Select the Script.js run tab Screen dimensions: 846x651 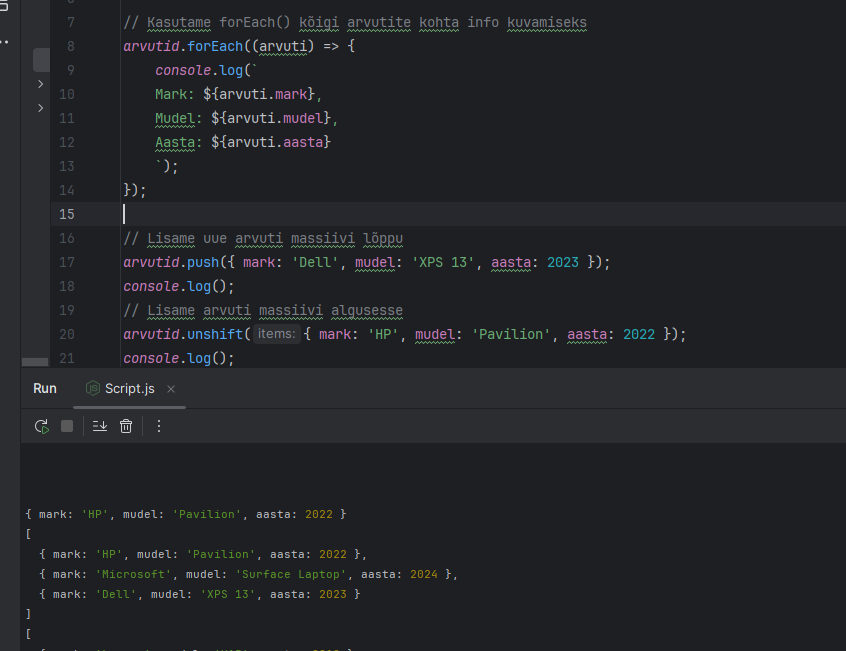(x=129, y=388)
